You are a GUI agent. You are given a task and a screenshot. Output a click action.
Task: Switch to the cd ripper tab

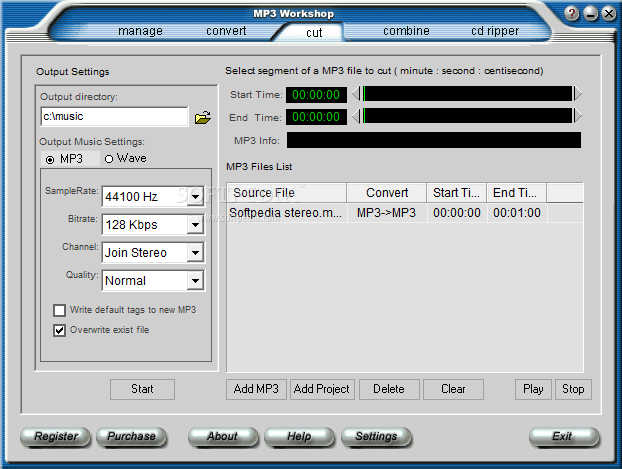click(495, 31)
